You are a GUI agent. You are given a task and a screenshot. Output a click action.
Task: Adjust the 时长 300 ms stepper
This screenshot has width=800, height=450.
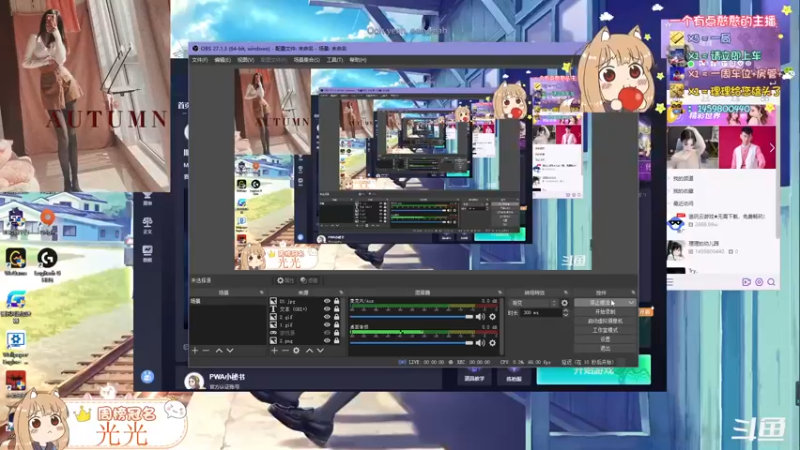click(x=565, y=312)
